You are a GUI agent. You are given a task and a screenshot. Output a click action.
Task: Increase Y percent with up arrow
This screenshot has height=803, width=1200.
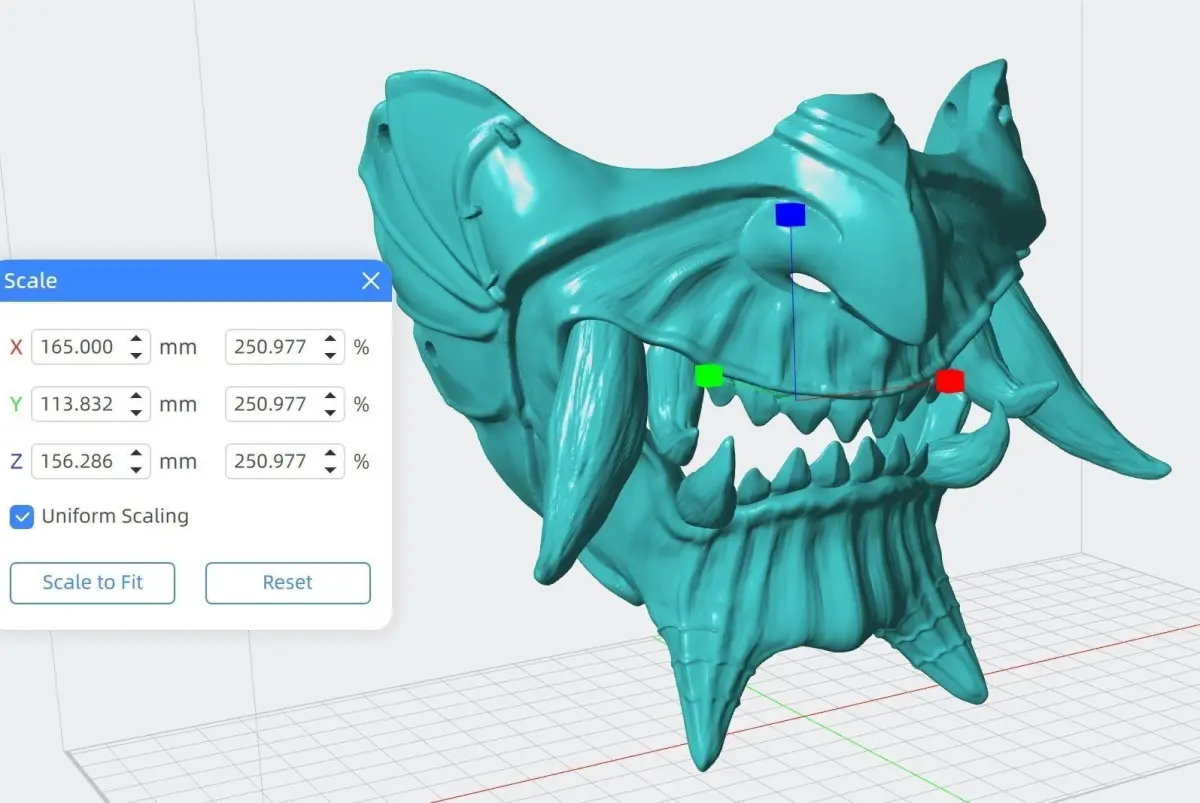click(x=330, y=396)
